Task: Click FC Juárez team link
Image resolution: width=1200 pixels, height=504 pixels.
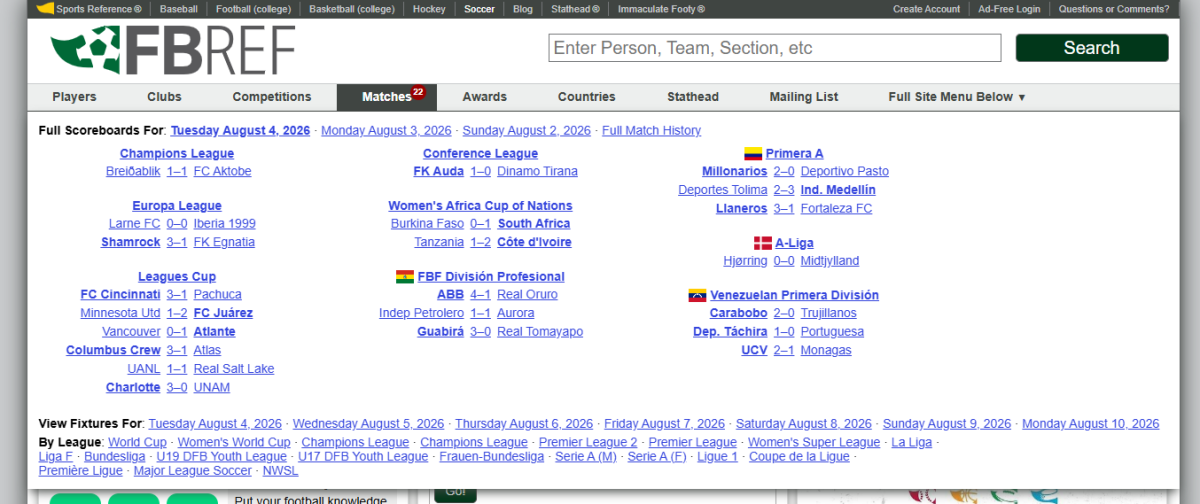Action: pos(223,313)
